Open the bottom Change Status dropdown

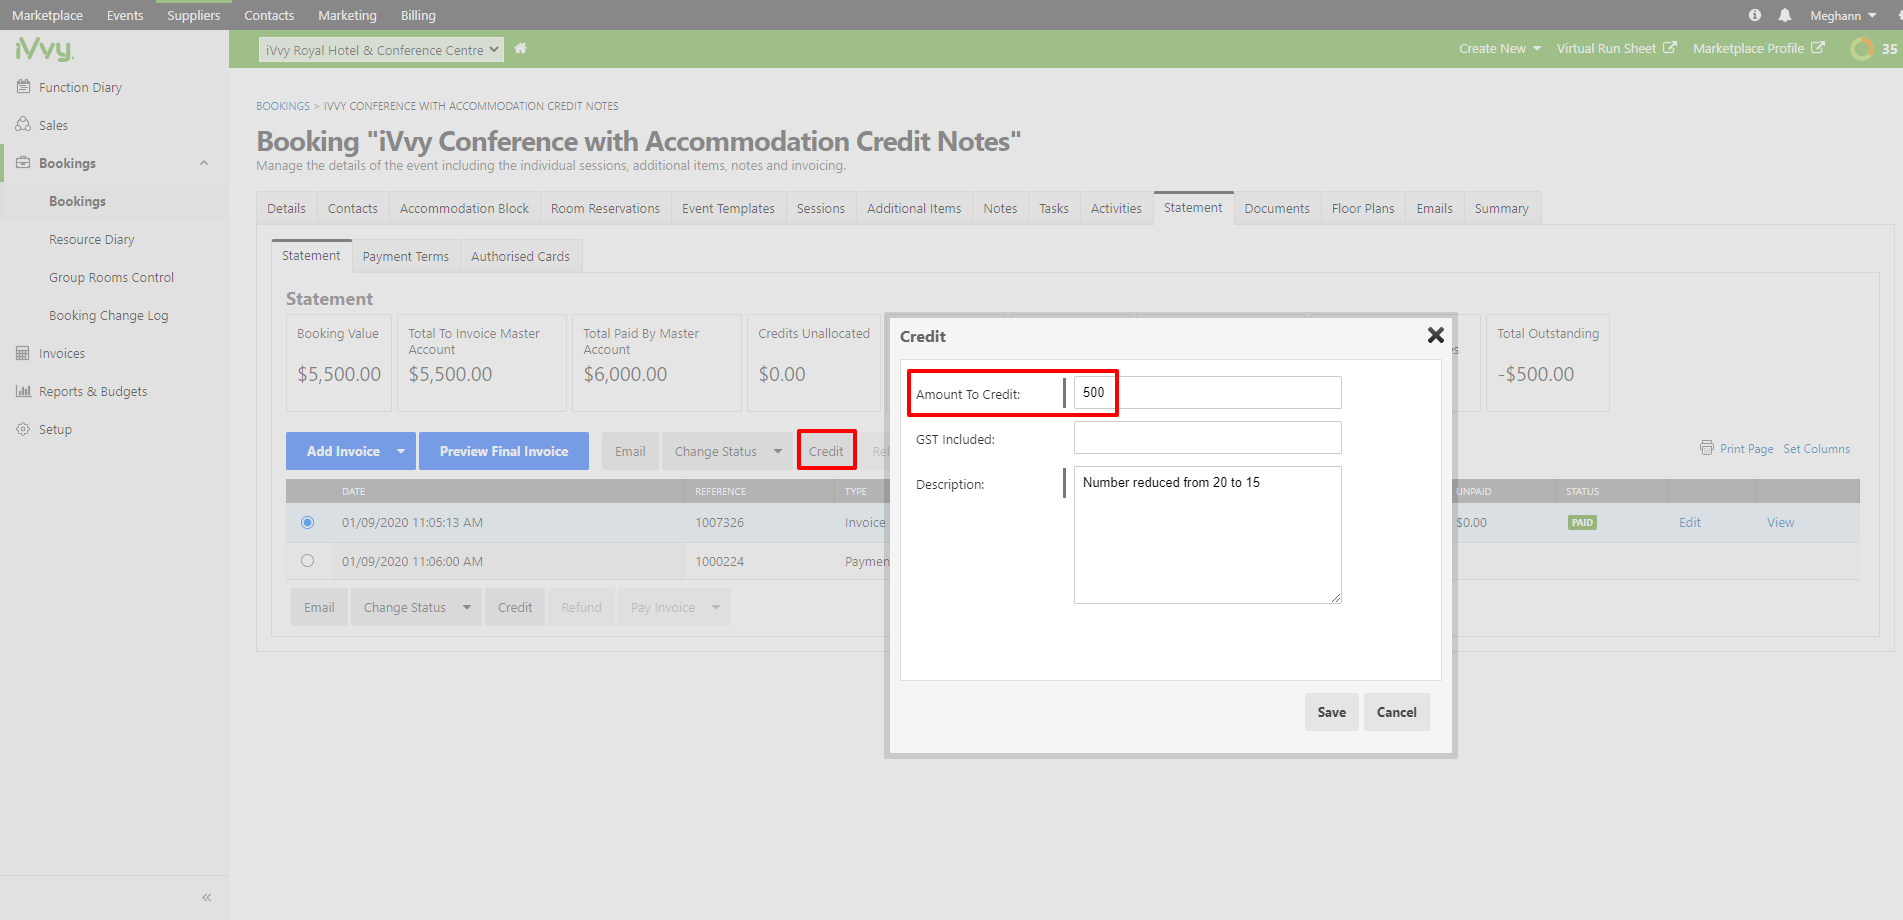(416, 607)
